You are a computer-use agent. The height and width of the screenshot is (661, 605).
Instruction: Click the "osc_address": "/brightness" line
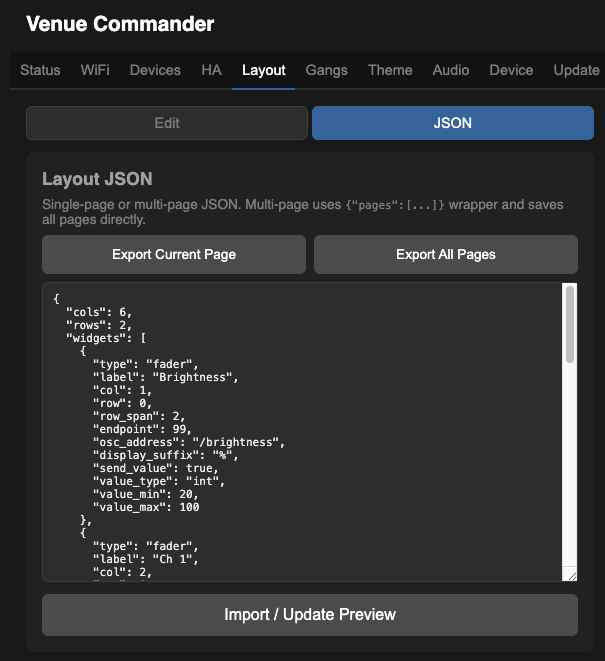coord(189,442)
